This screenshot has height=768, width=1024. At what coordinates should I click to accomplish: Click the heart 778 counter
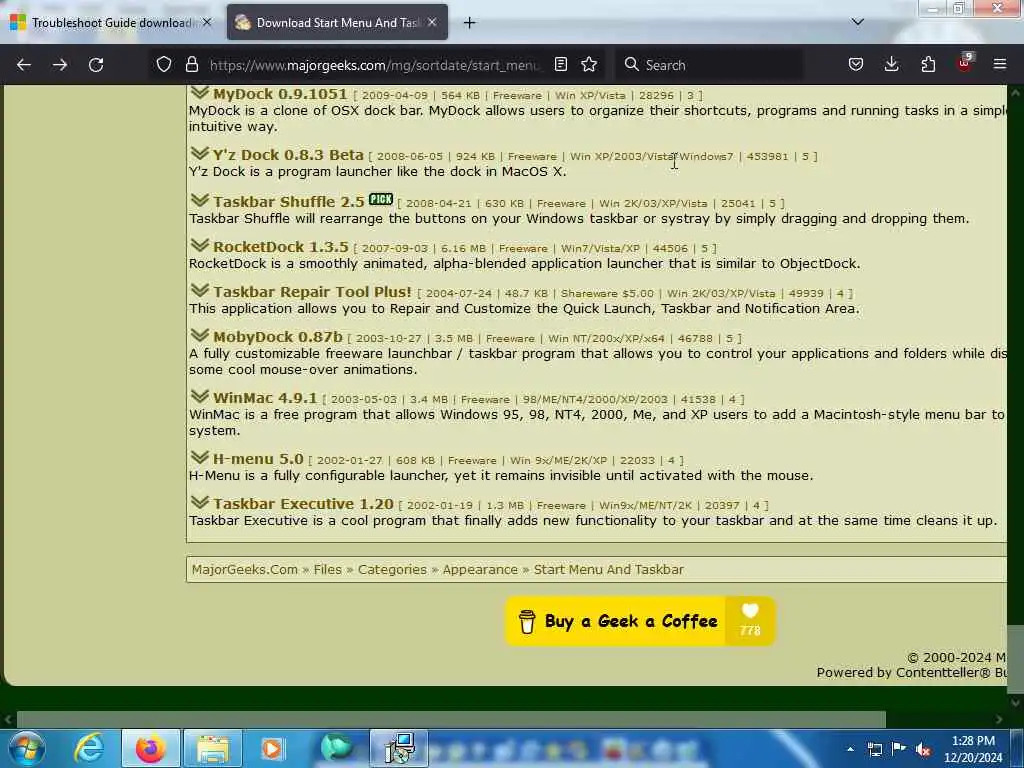[750, 621]
